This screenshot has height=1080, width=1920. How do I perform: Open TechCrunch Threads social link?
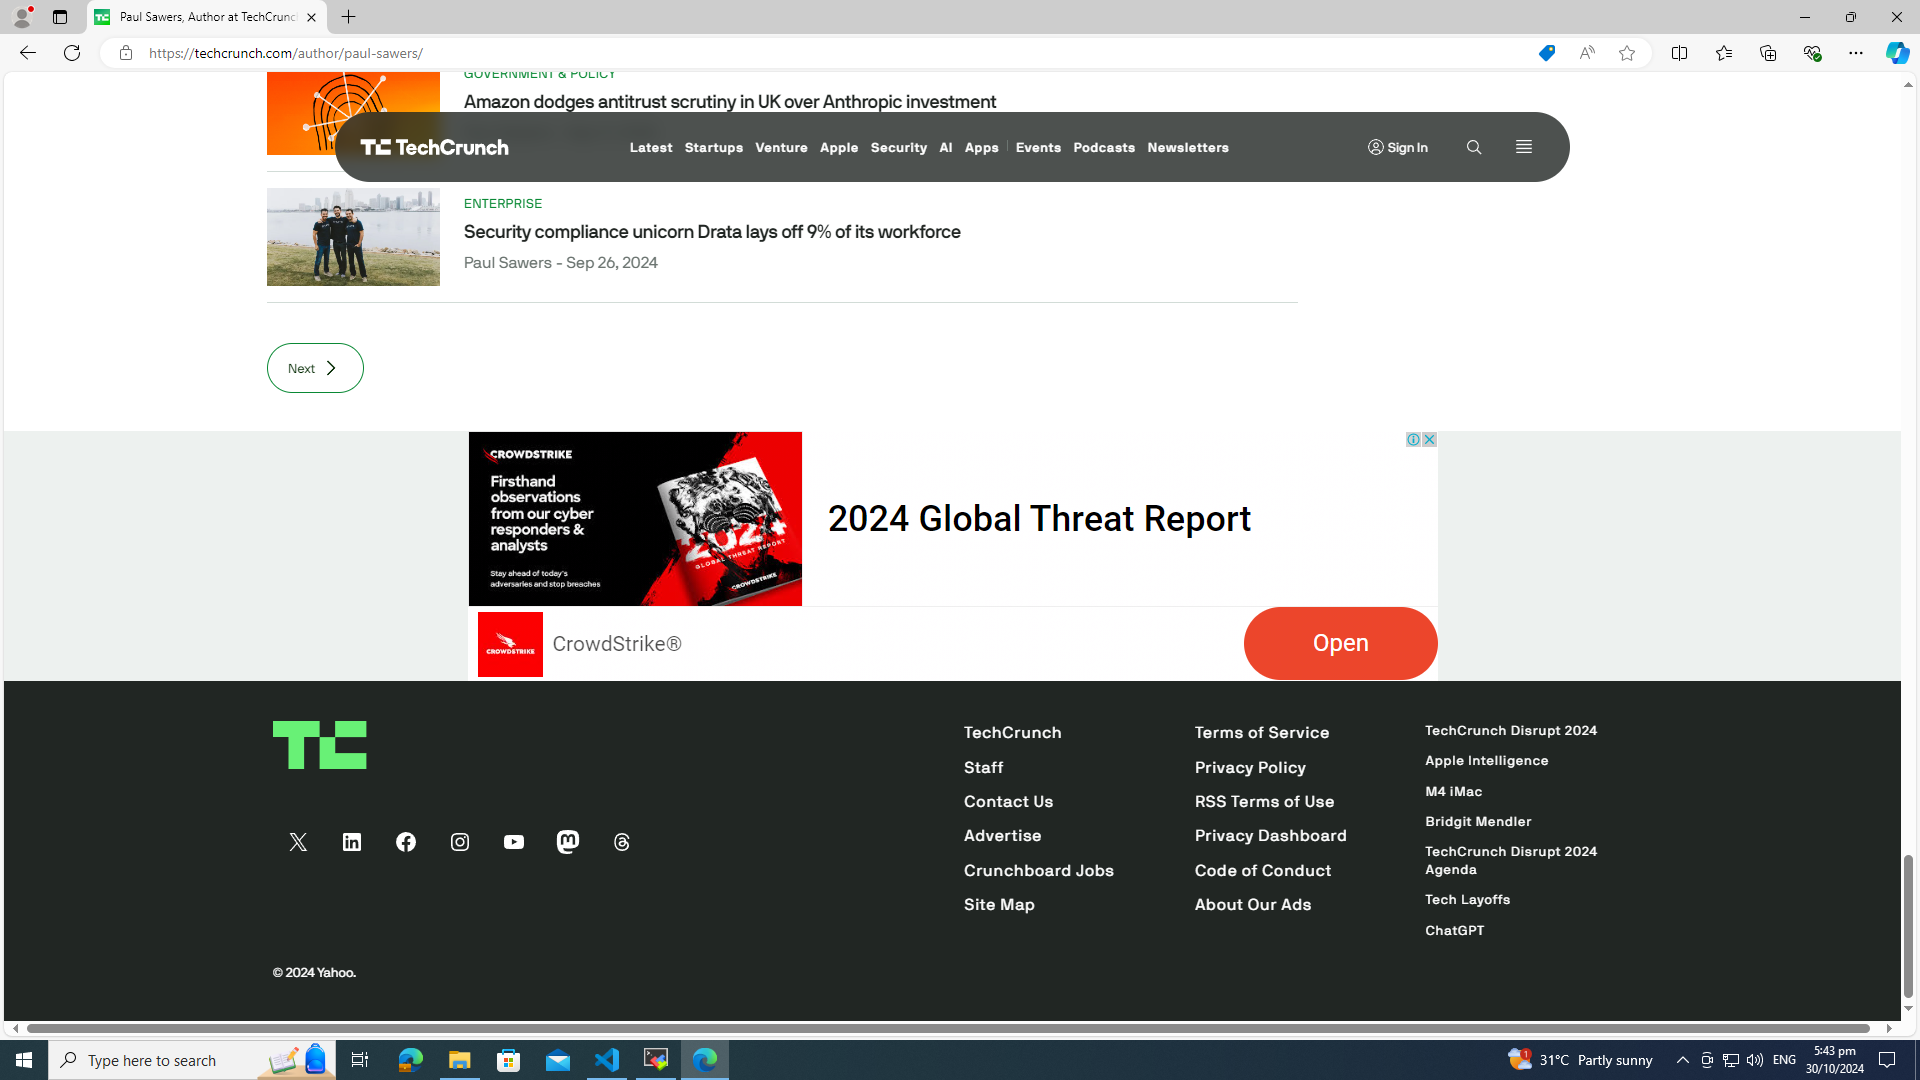[622, 842]
